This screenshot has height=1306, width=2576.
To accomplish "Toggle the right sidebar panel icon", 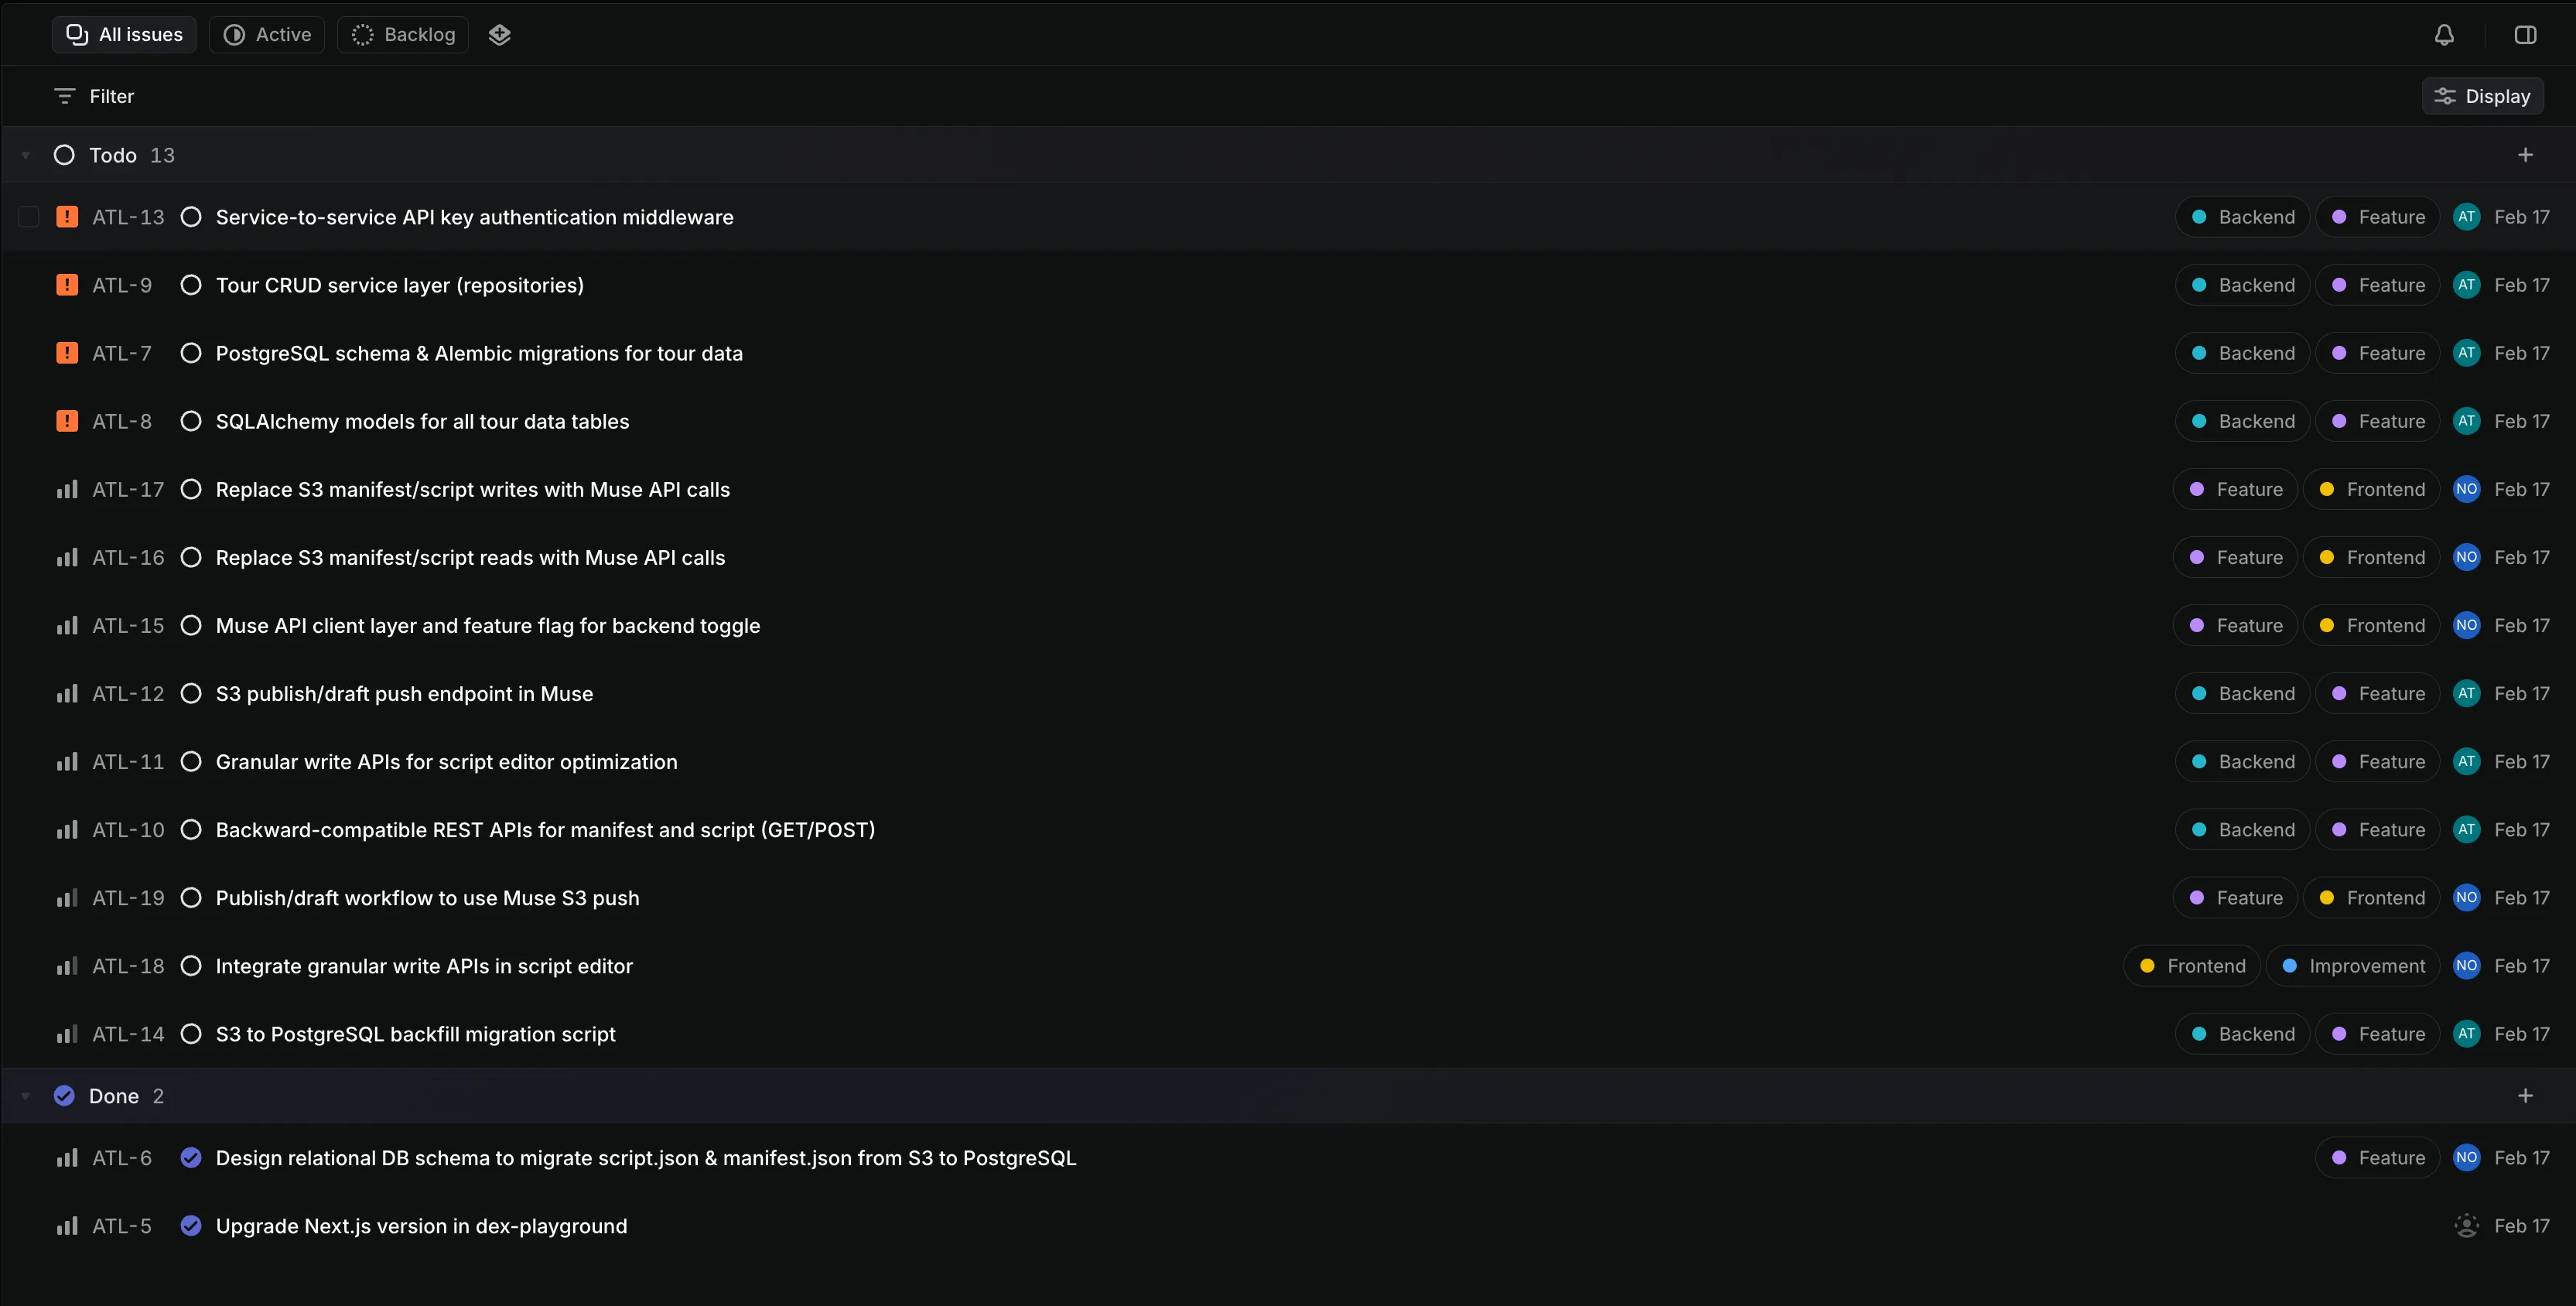I will [x=2525, y=35].
